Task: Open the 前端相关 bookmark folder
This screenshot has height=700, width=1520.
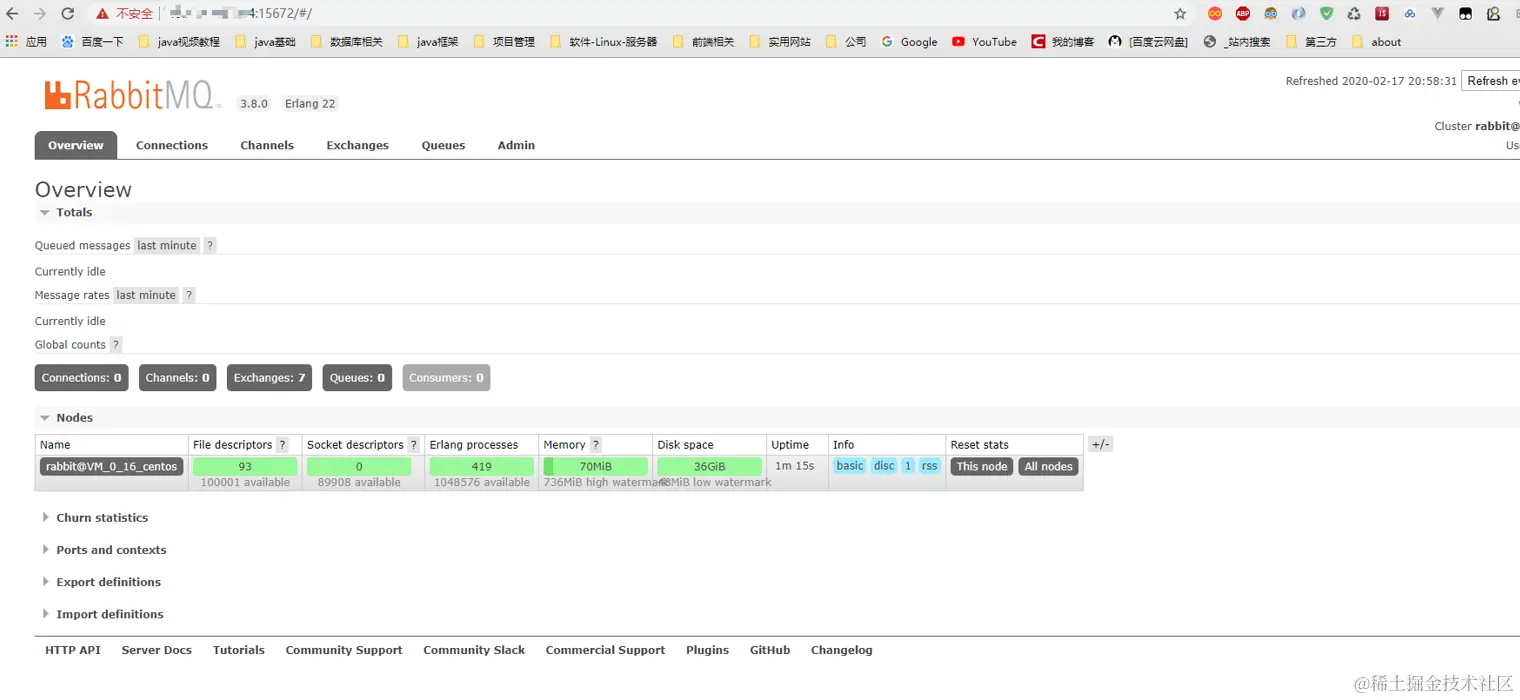Action: click(703, 42)
